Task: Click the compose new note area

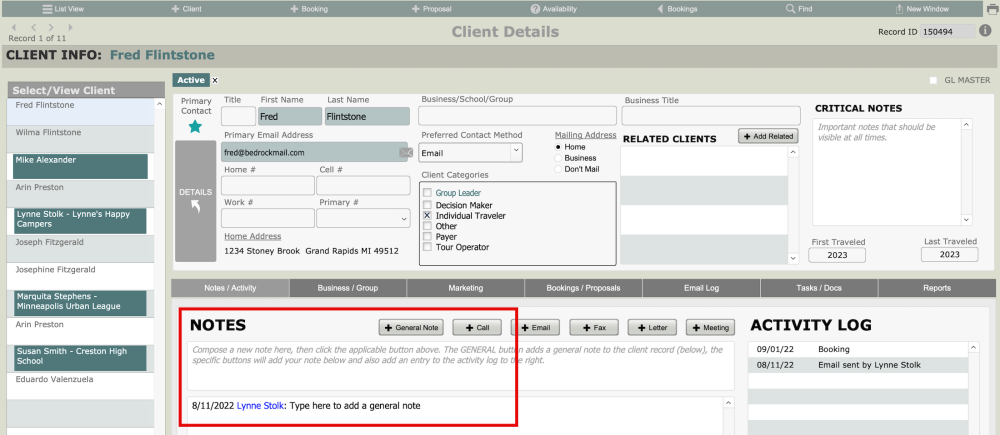Action: (x=460, y=366)
